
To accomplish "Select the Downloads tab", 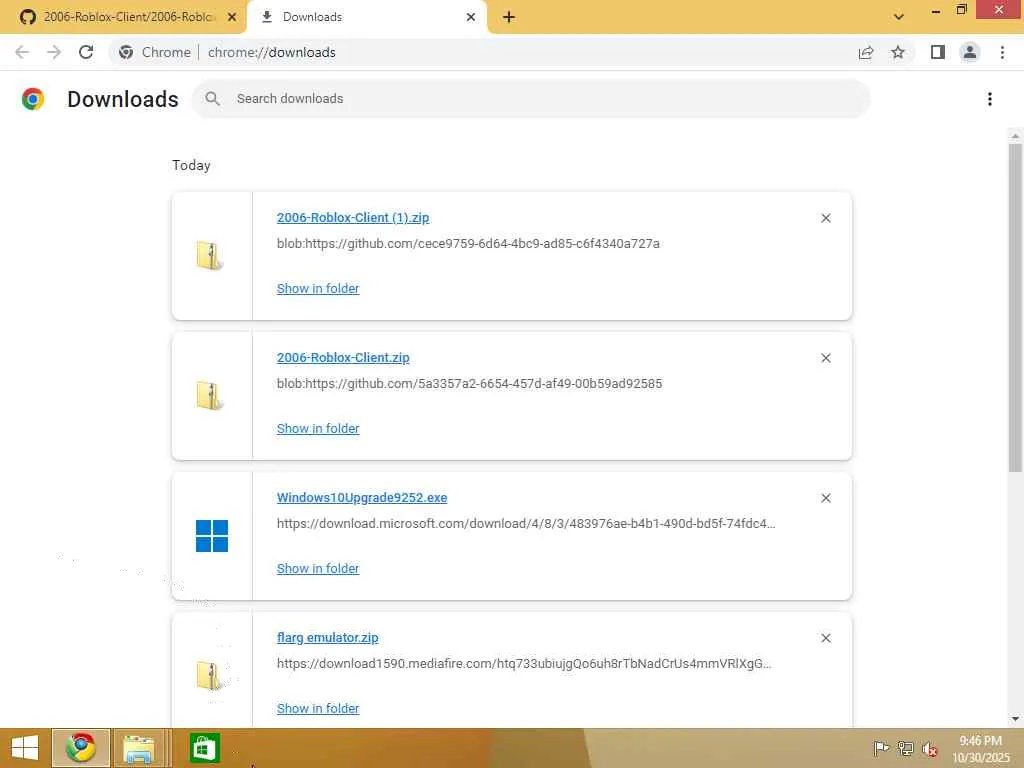I will pos(367,17).
